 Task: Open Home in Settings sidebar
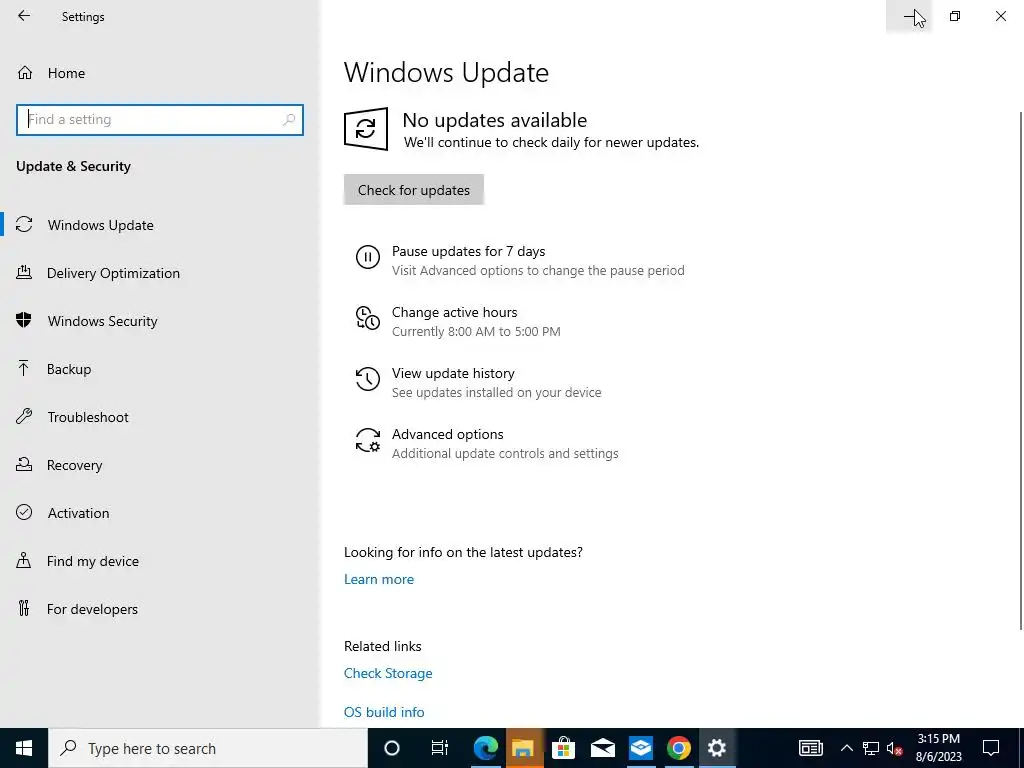65,73
